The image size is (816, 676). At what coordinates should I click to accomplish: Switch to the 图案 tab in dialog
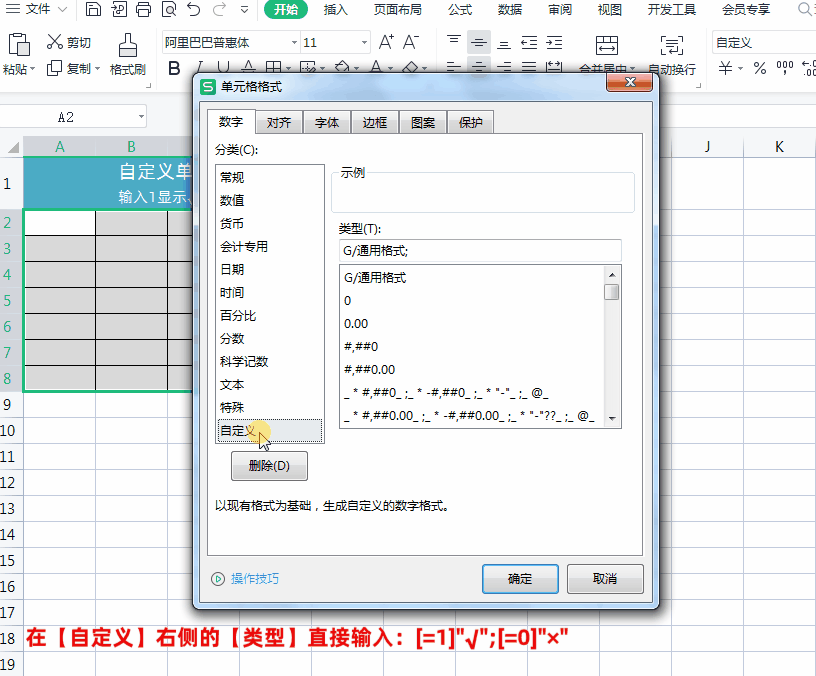coord(423,122)
